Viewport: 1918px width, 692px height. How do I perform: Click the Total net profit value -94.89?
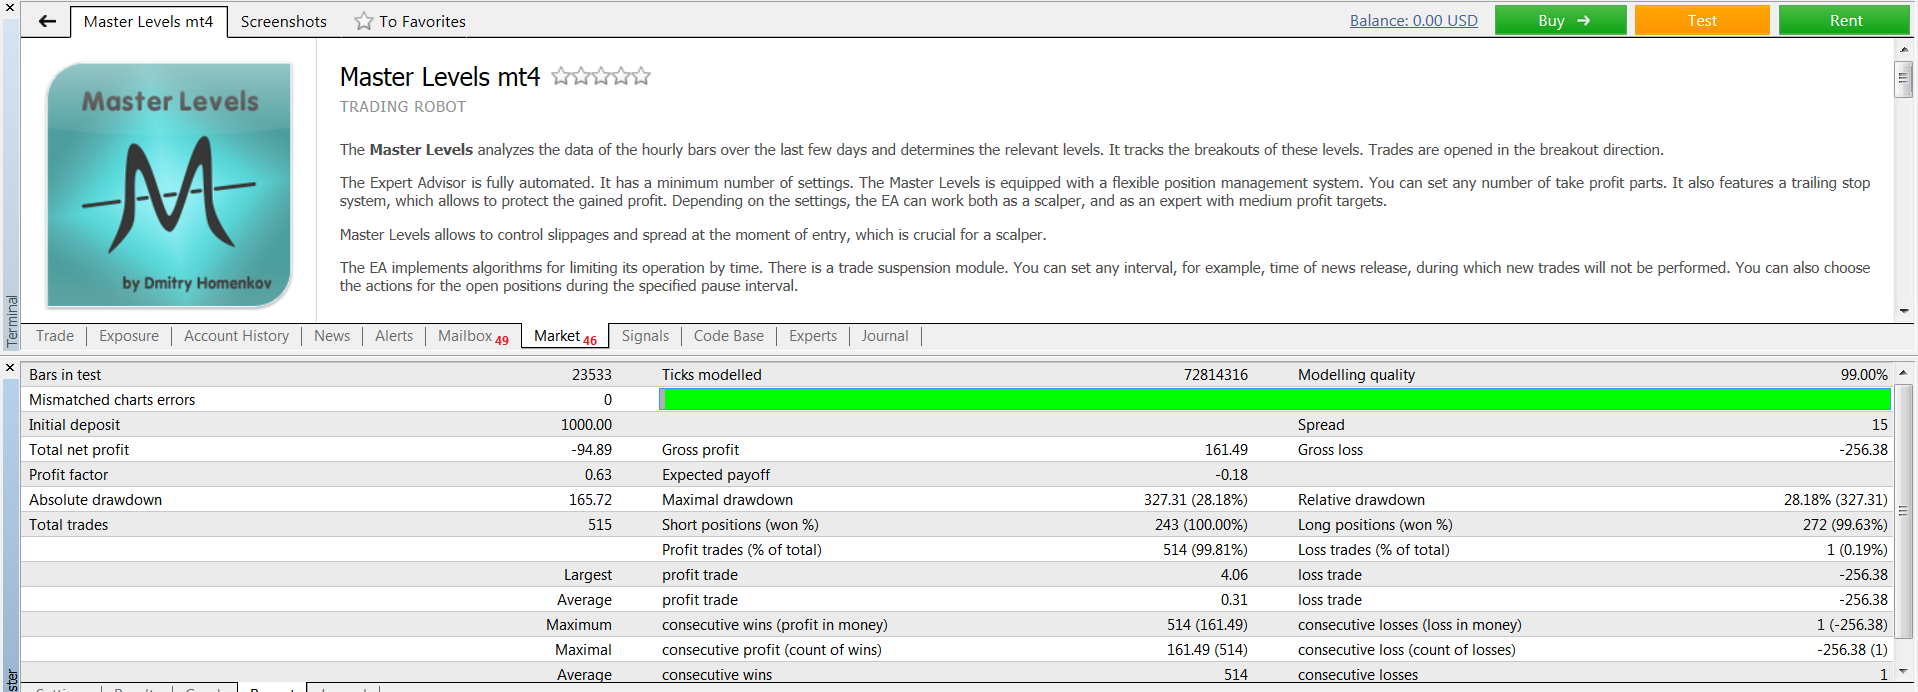click(x=591, y=450)
